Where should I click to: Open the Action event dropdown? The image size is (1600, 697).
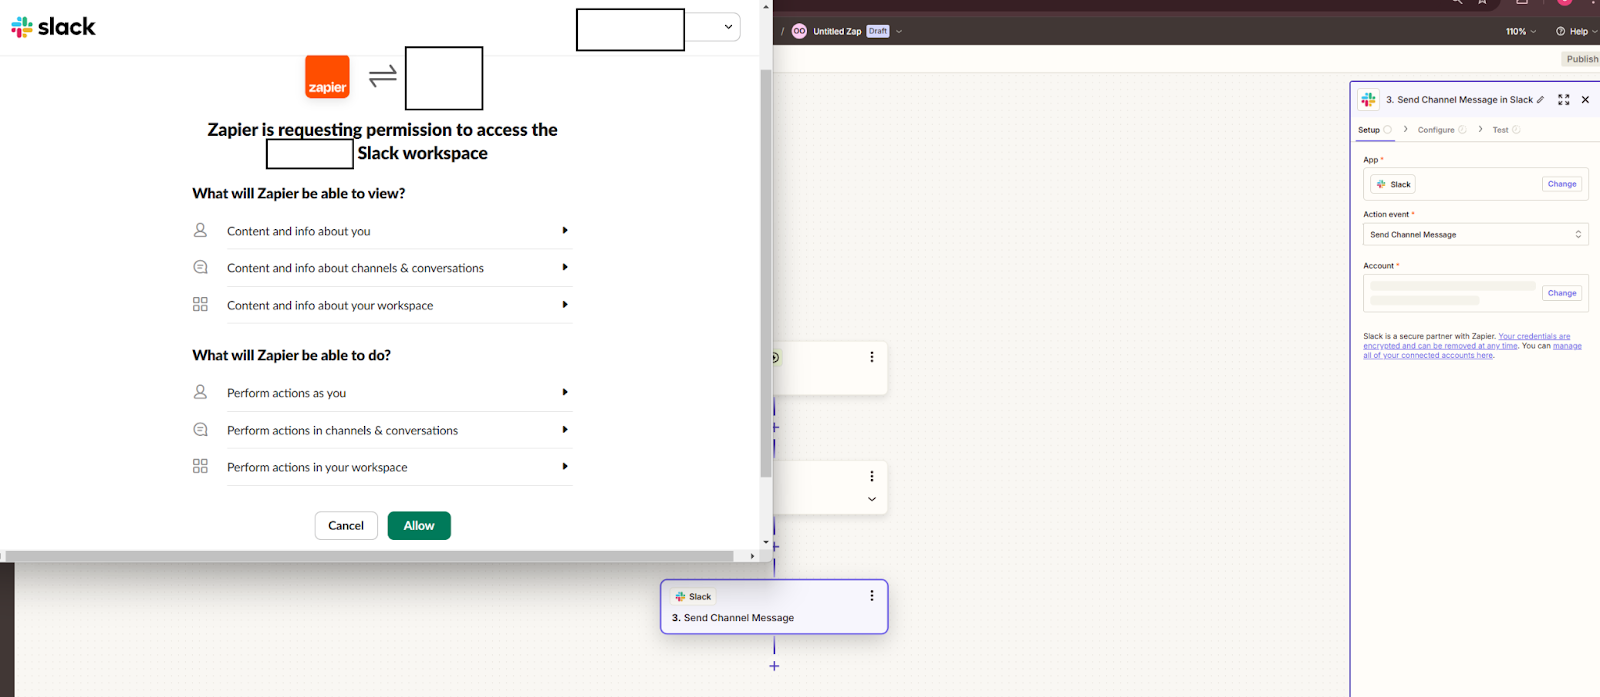[1476, 234]
